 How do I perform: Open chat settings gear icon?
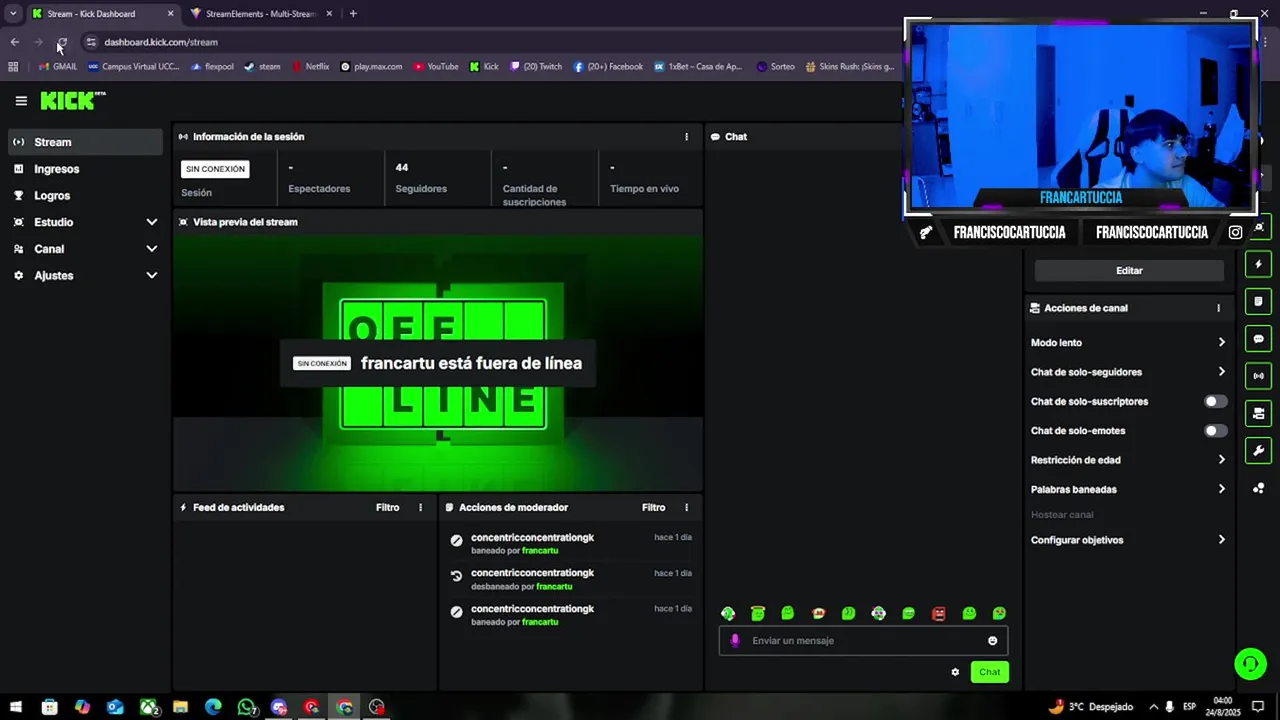pos(955,672)
